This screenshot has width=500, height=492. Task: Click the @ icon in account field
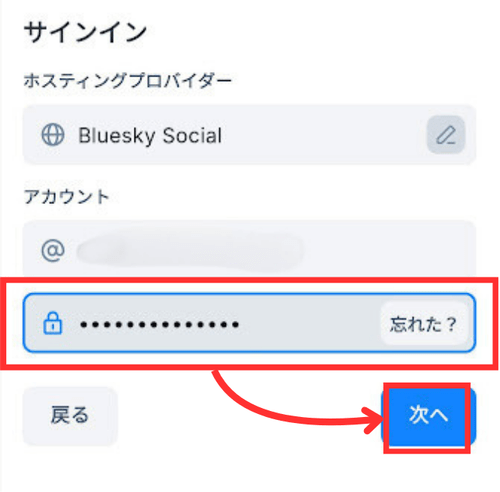pyautogui.click(x=53, y=251)
